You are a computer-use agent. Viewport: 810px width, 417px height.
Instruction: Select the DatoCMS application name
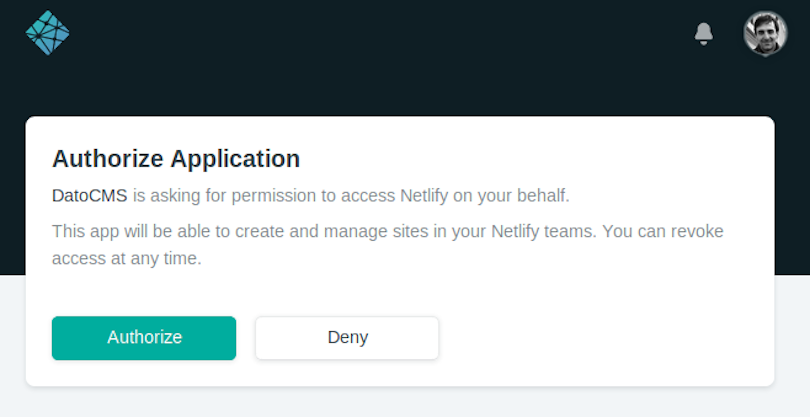[89, 196]
